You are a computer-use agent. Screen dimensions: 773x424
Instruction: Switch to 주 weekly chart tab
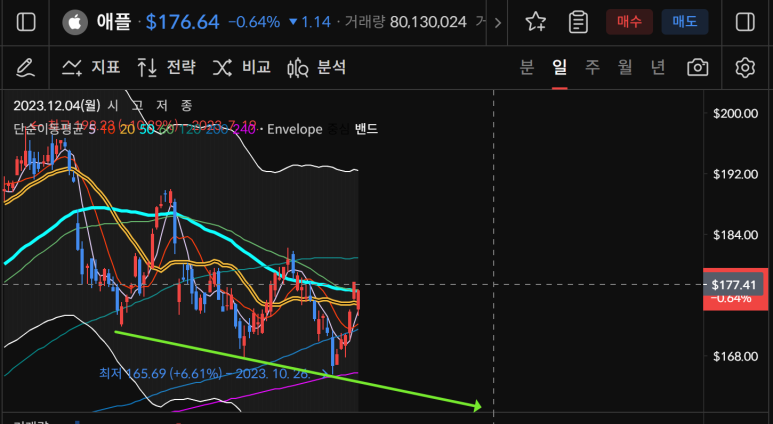tap(592, 67)
